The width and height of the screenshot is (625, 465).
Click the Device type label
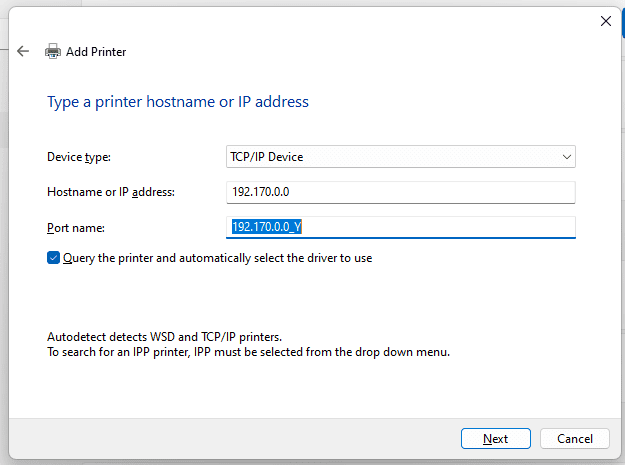pos(79,157)
